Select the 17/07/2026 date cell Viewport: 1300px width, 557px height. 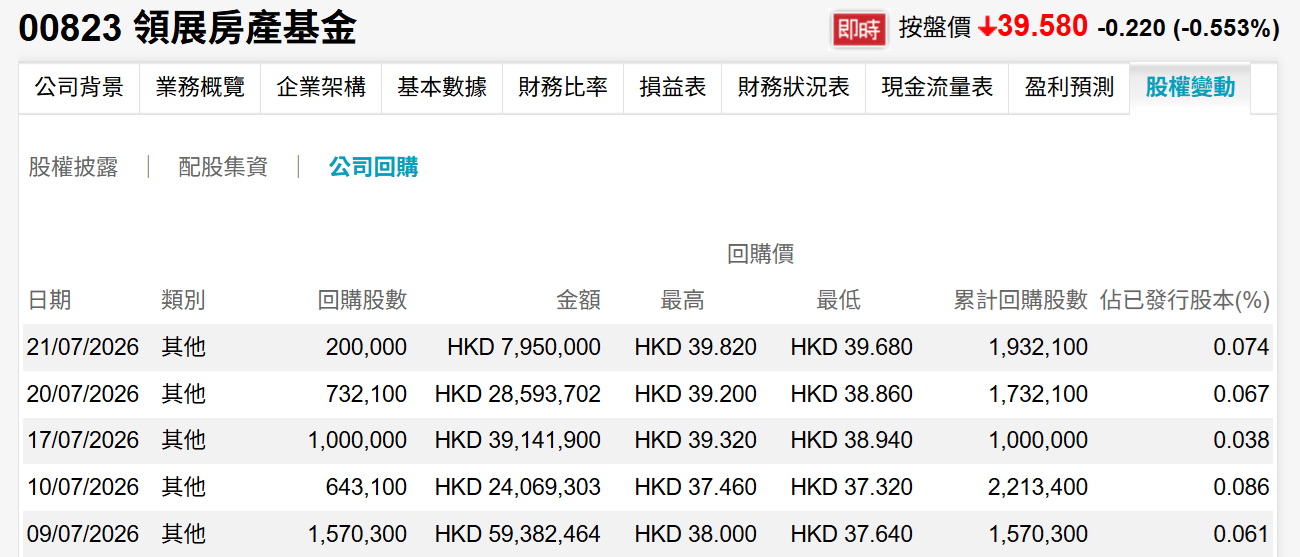[83, 440]
